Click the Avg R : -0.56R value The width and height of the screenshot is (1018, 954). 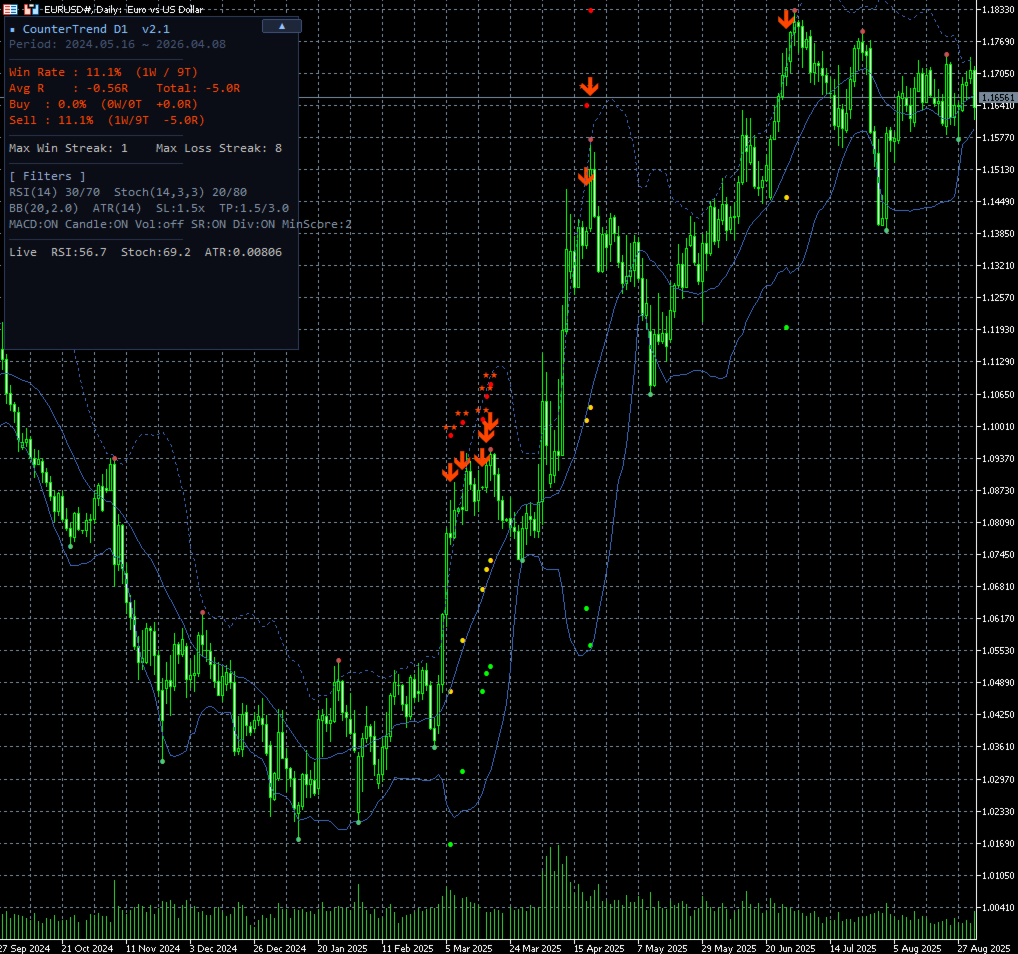pos(68,88)
